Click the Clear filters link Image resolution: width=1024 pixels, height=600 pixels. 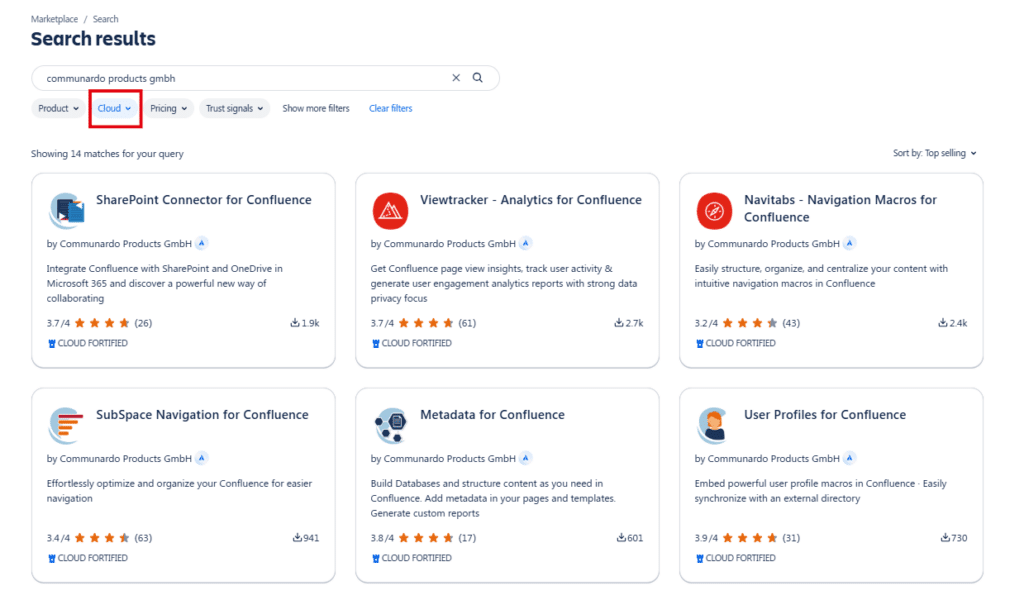pyautogui.click(x=391, y=108)
